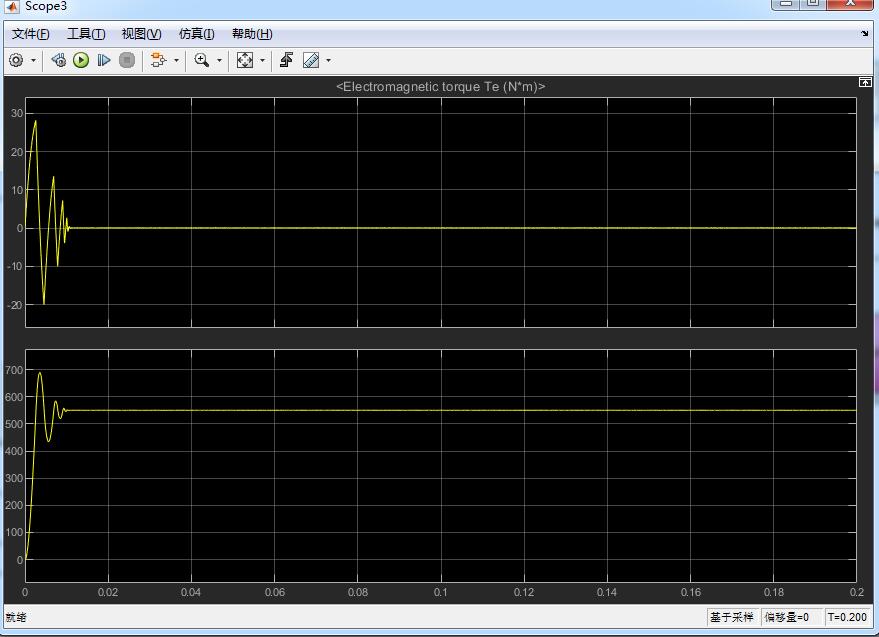Click the 基于采样 status bar entry
The height and width of the screenshot is (637, 879).
click(x=732, y=617)
